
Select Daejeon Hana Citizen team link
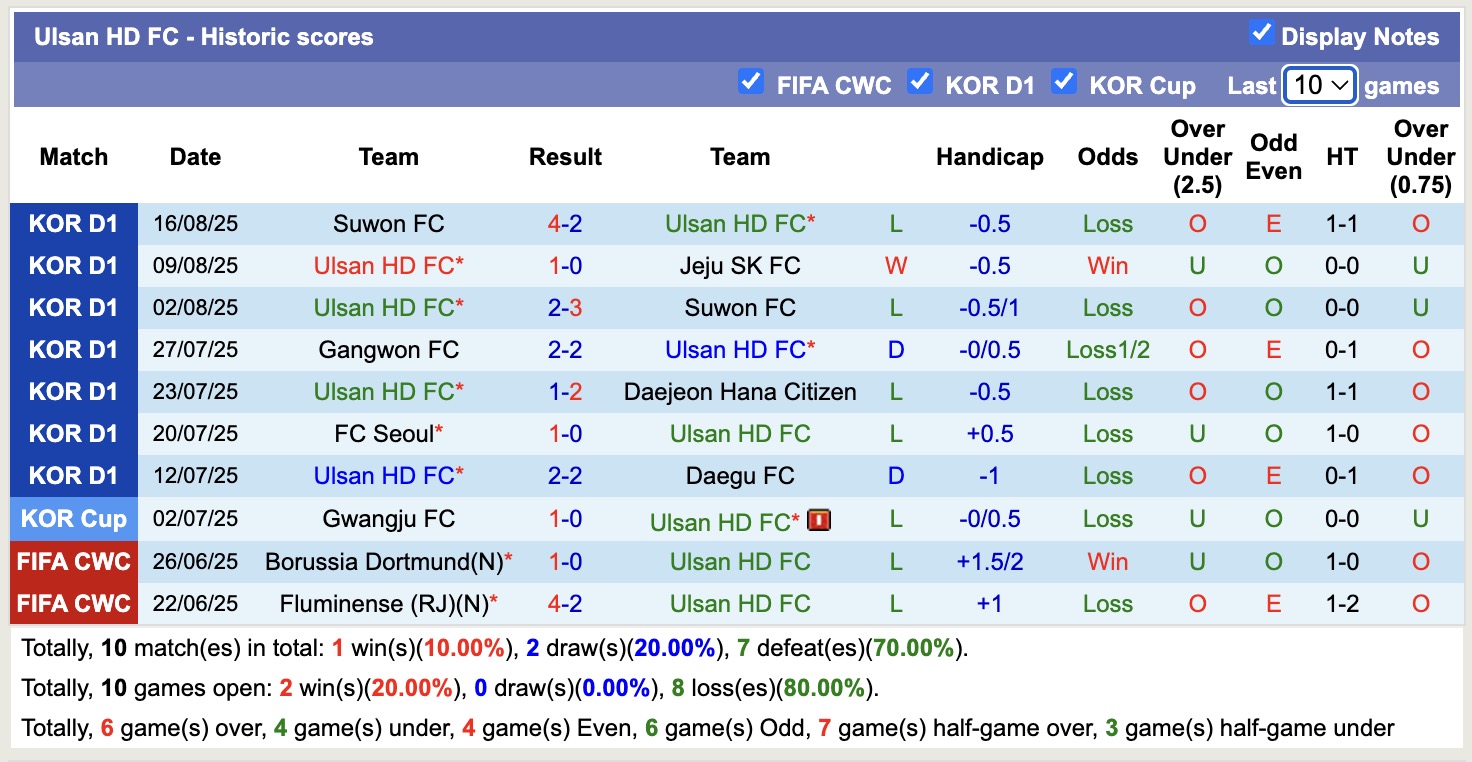pyautogui.click(x=740, y=392)
